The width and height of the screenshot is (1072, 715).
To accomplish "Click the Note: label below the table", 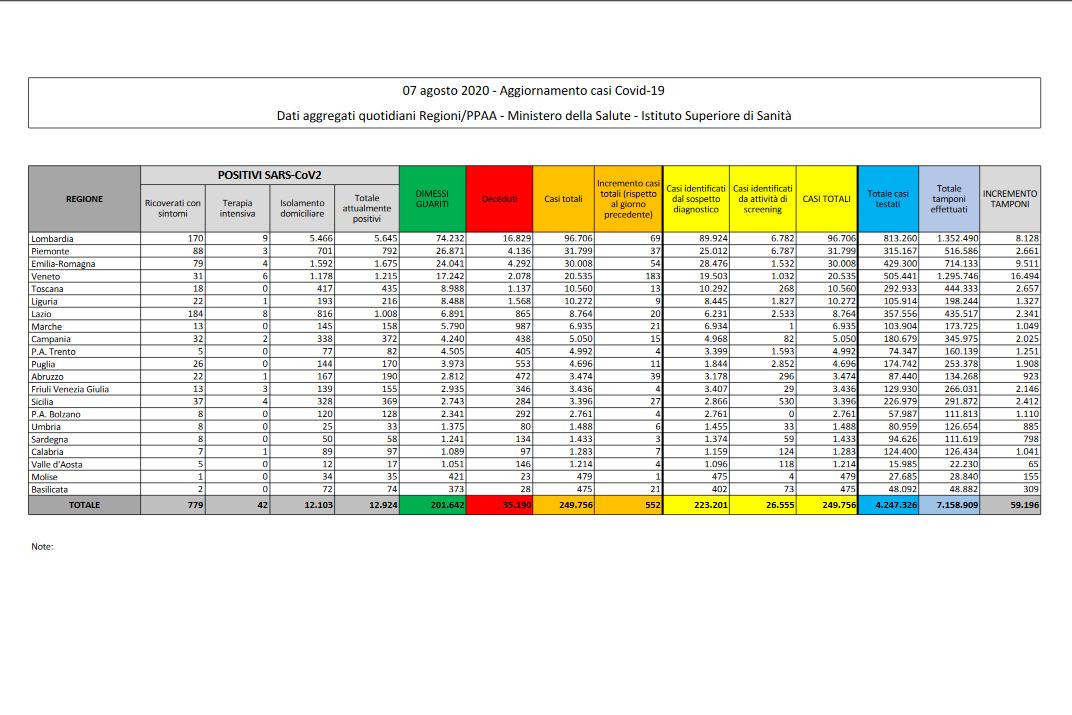I will [x=41, y=547].
